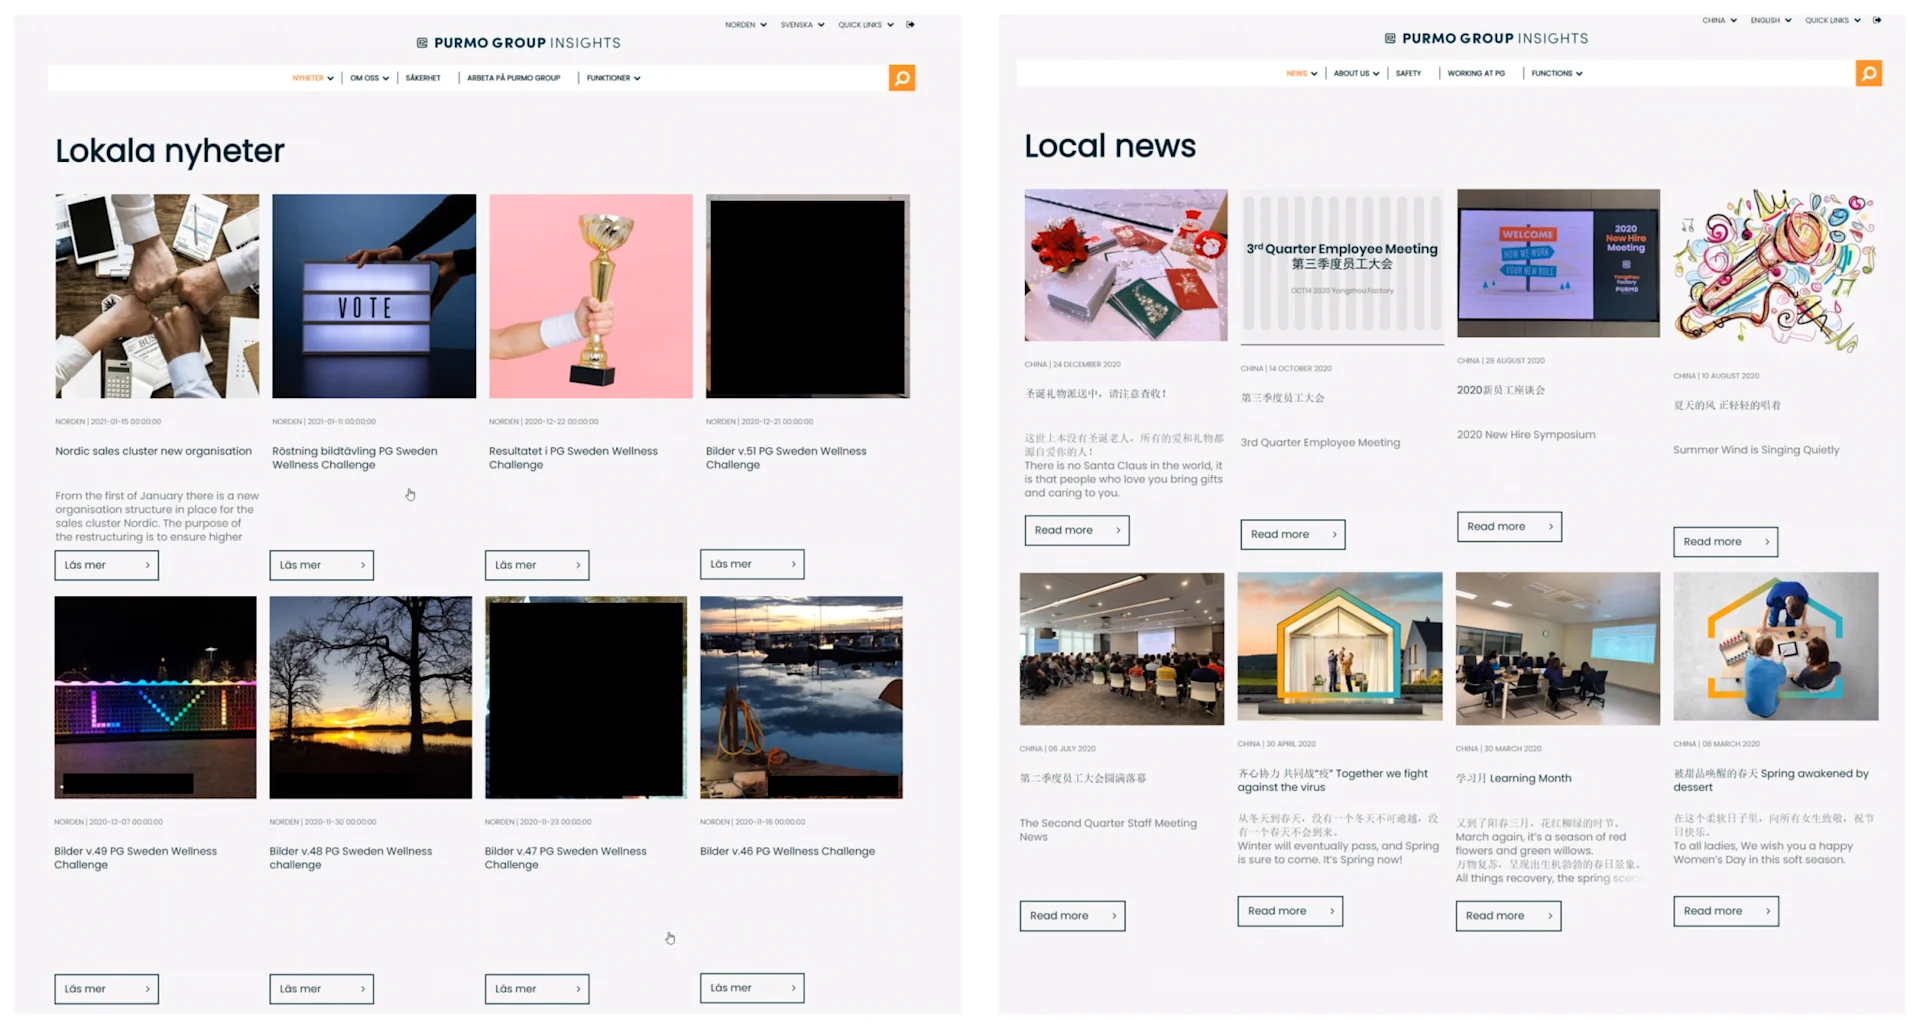The height and width of the screenshot is (1028, 1920).
Task: Open the ENGLISH language dropdown
Action: point(1770,20)
